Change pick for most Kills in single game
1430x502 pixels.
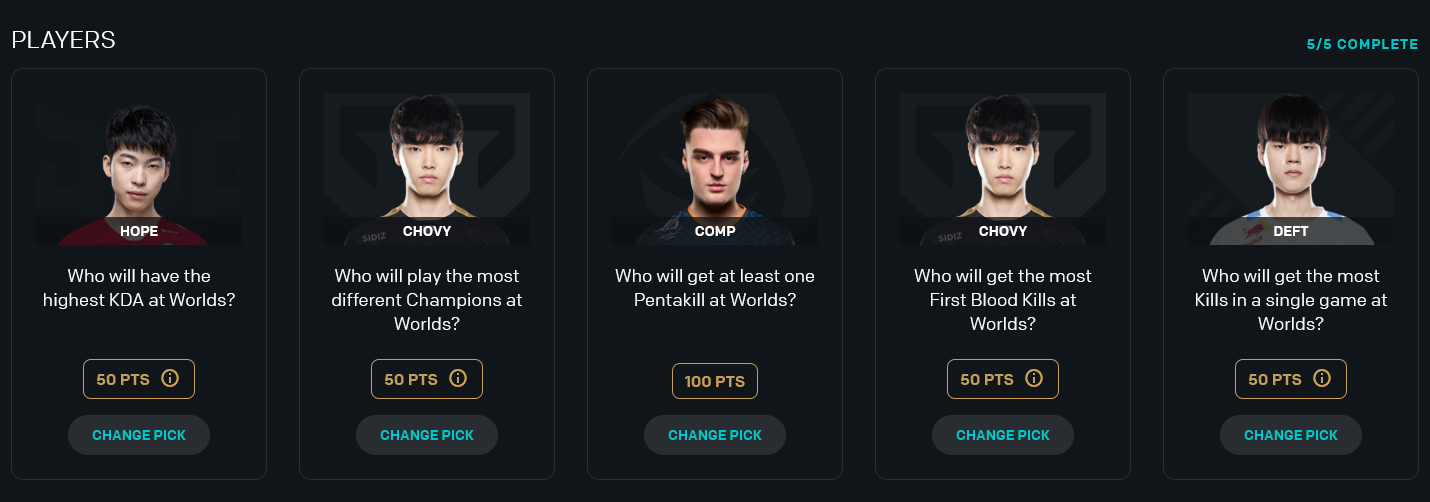tap(1291, 435)
